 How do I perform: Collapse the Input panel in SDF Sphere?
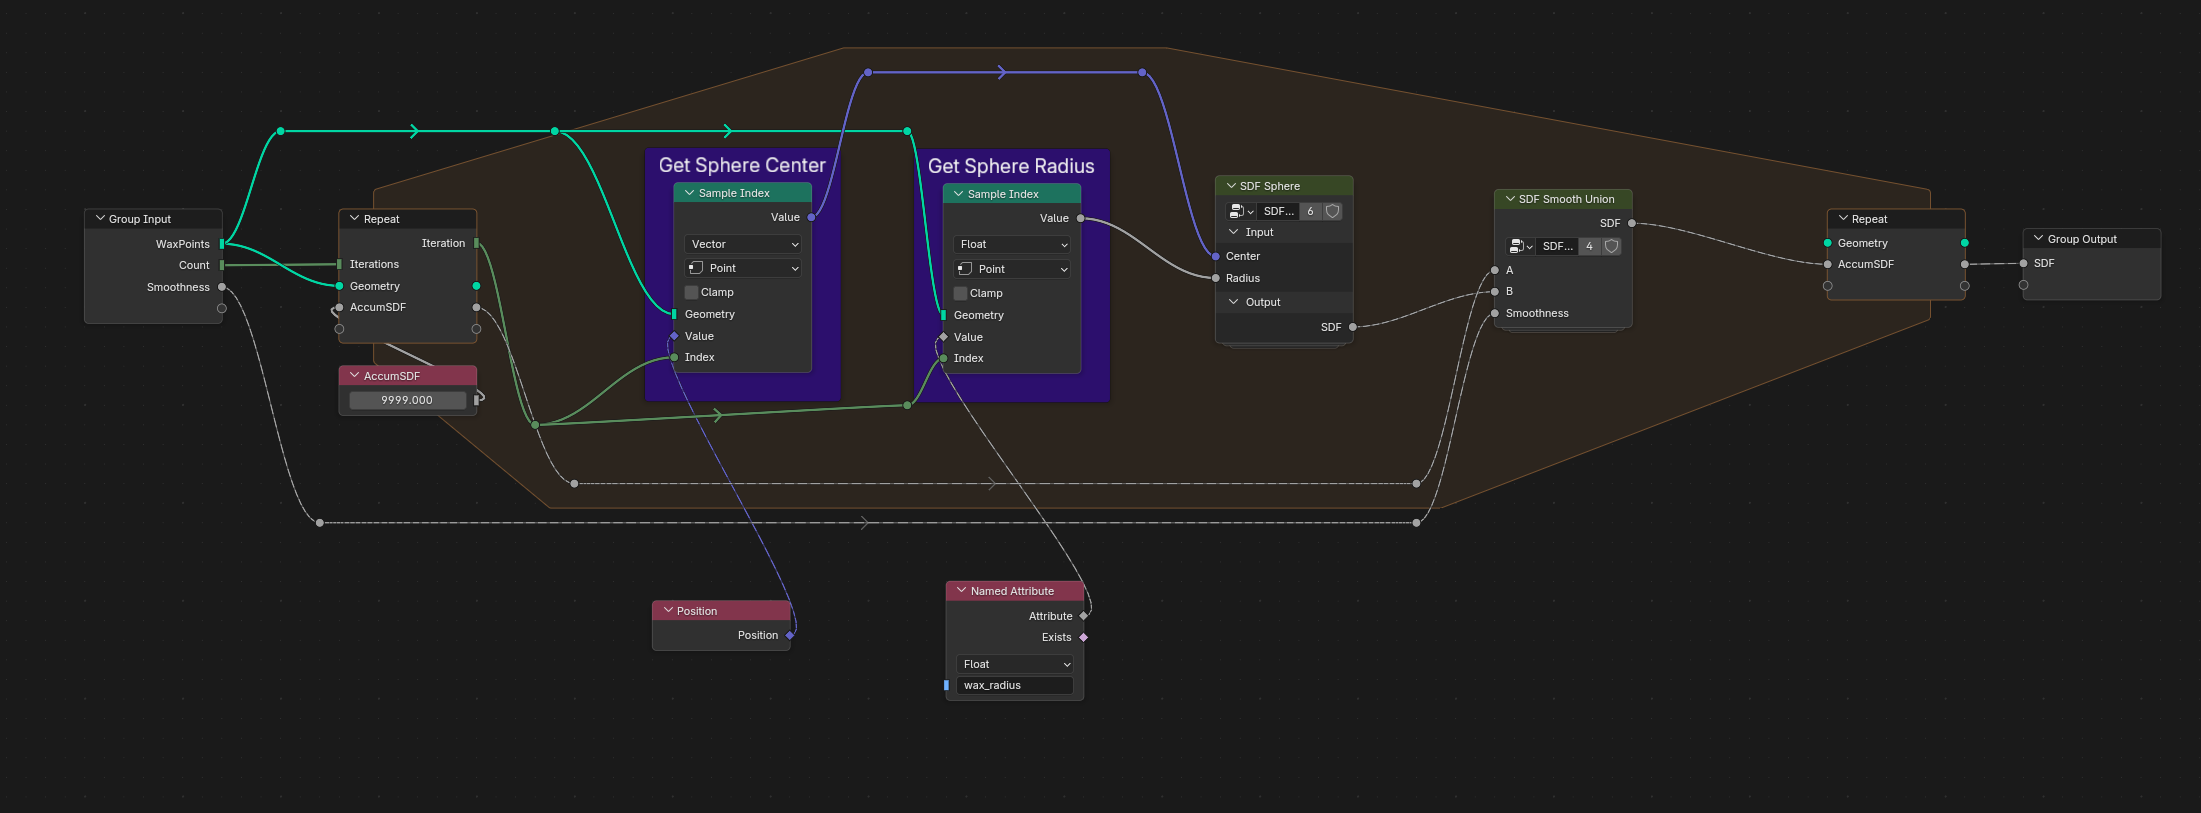1234,231
